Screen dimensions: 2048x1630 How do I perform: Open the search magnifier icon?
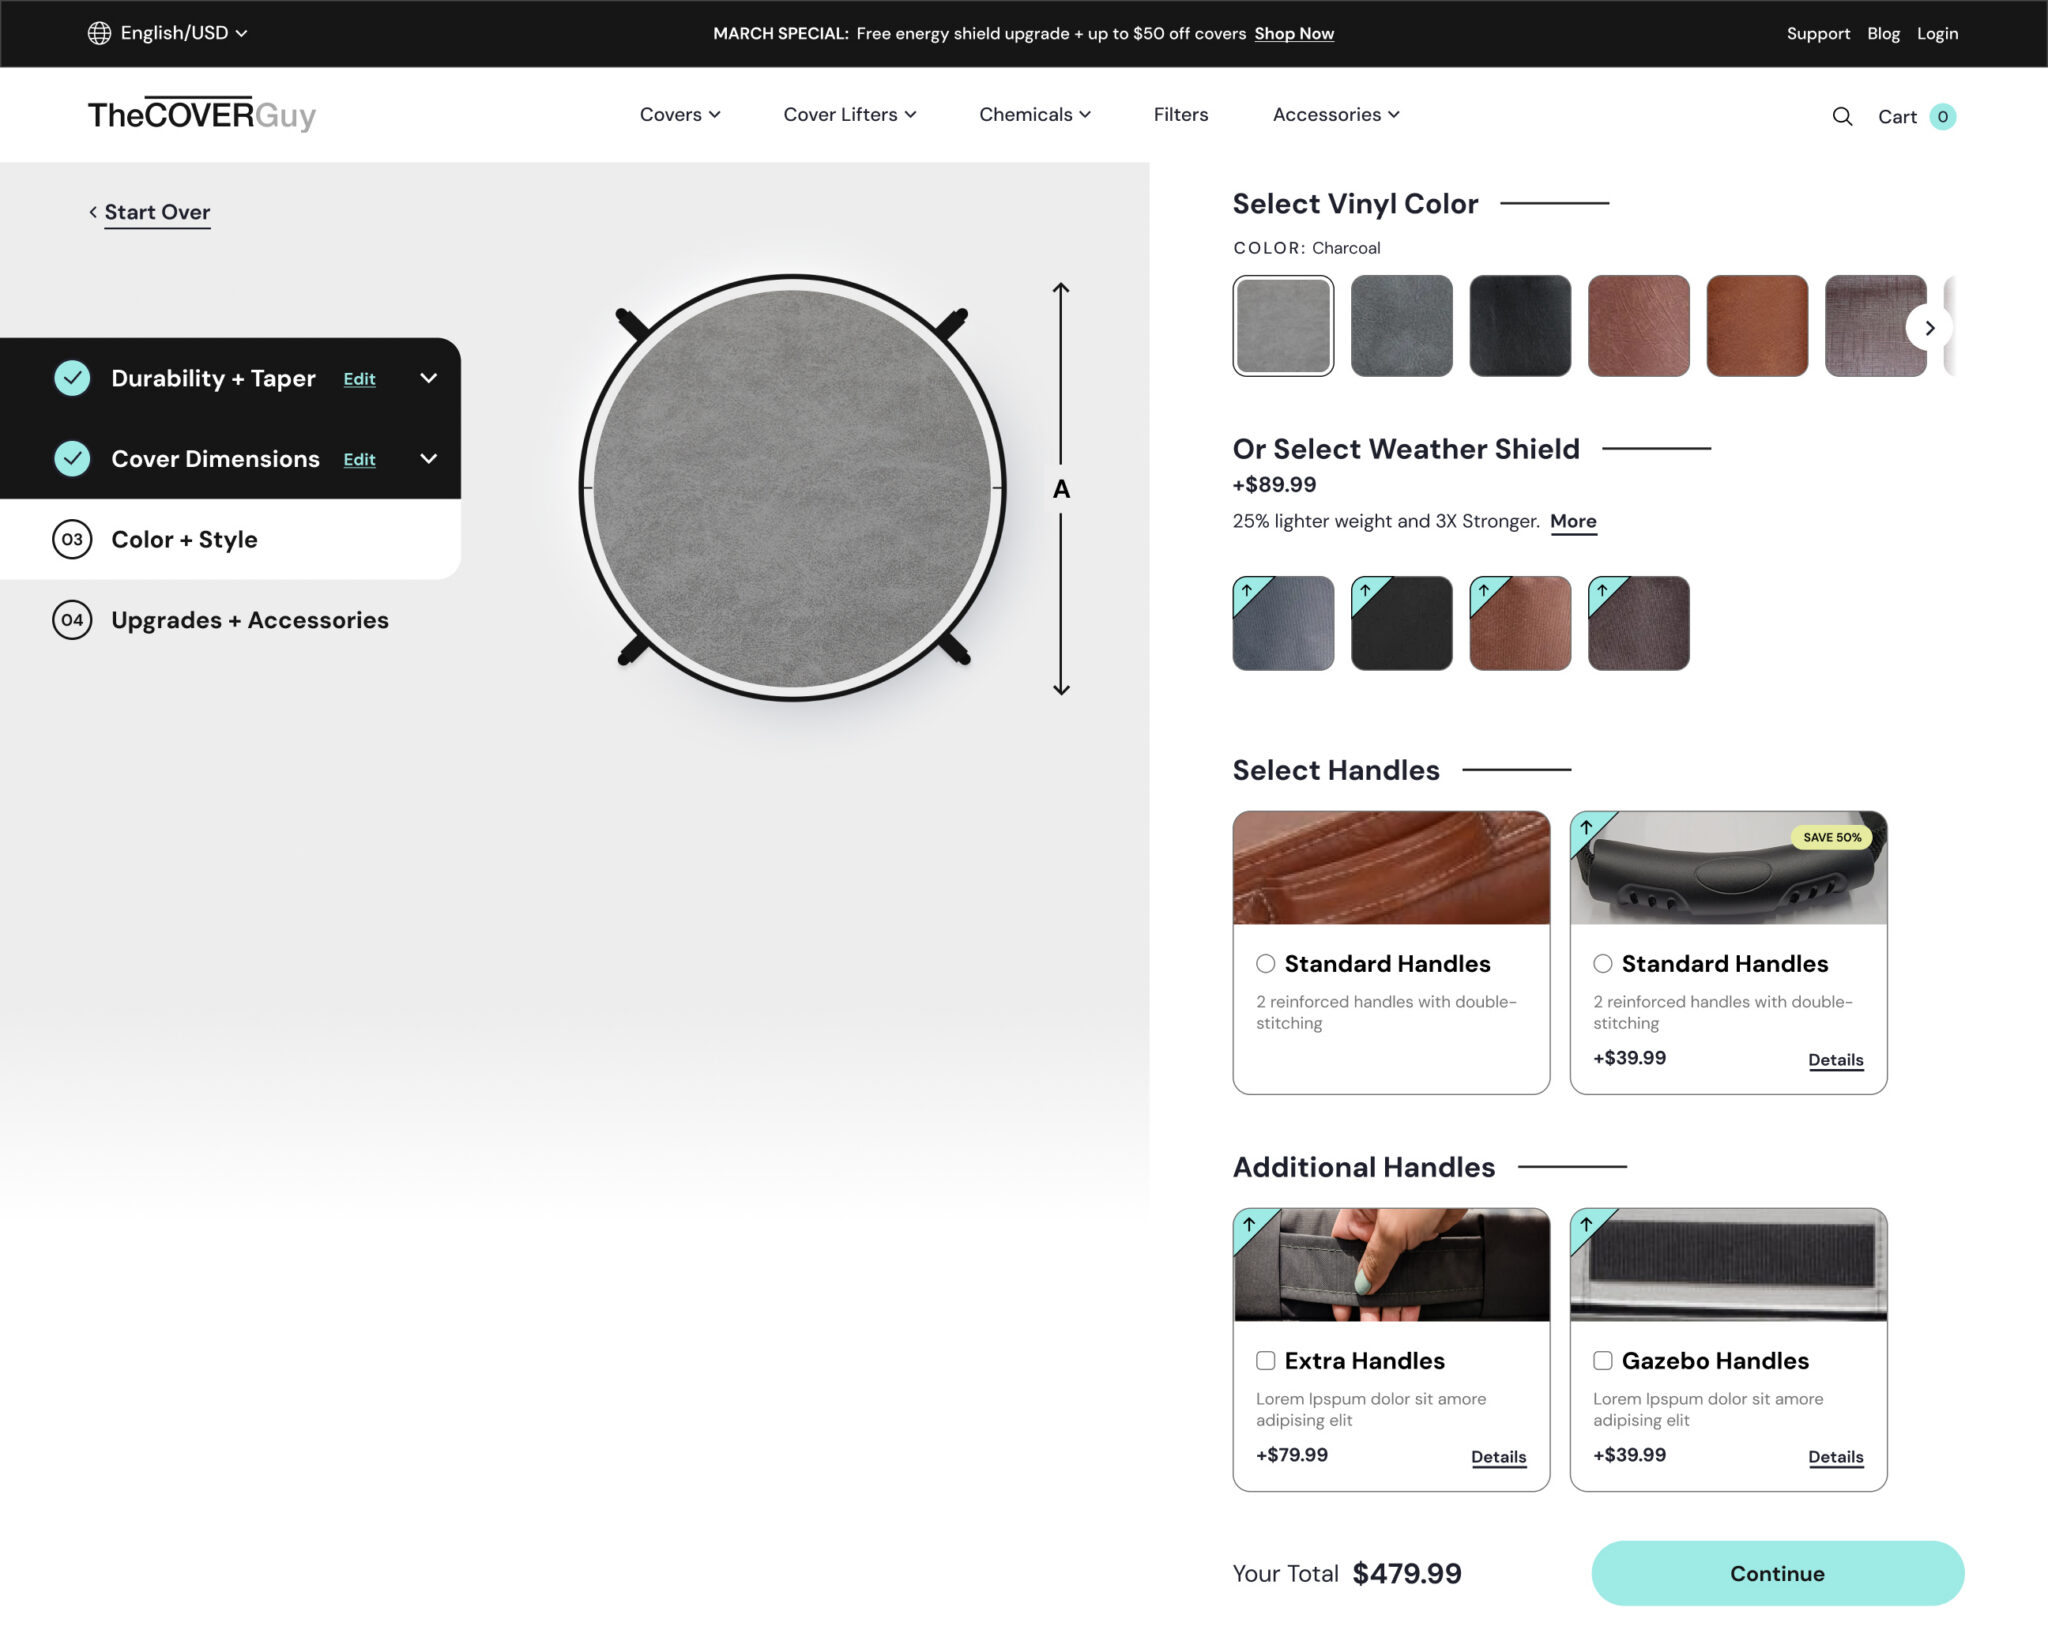1842,116
